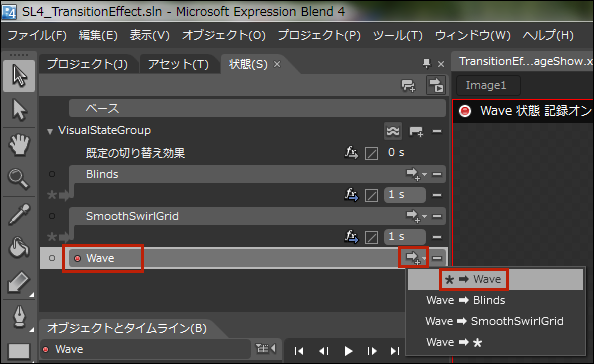Edit the default transition 0 s duration
594x364 pixels.
click(396, 153)
